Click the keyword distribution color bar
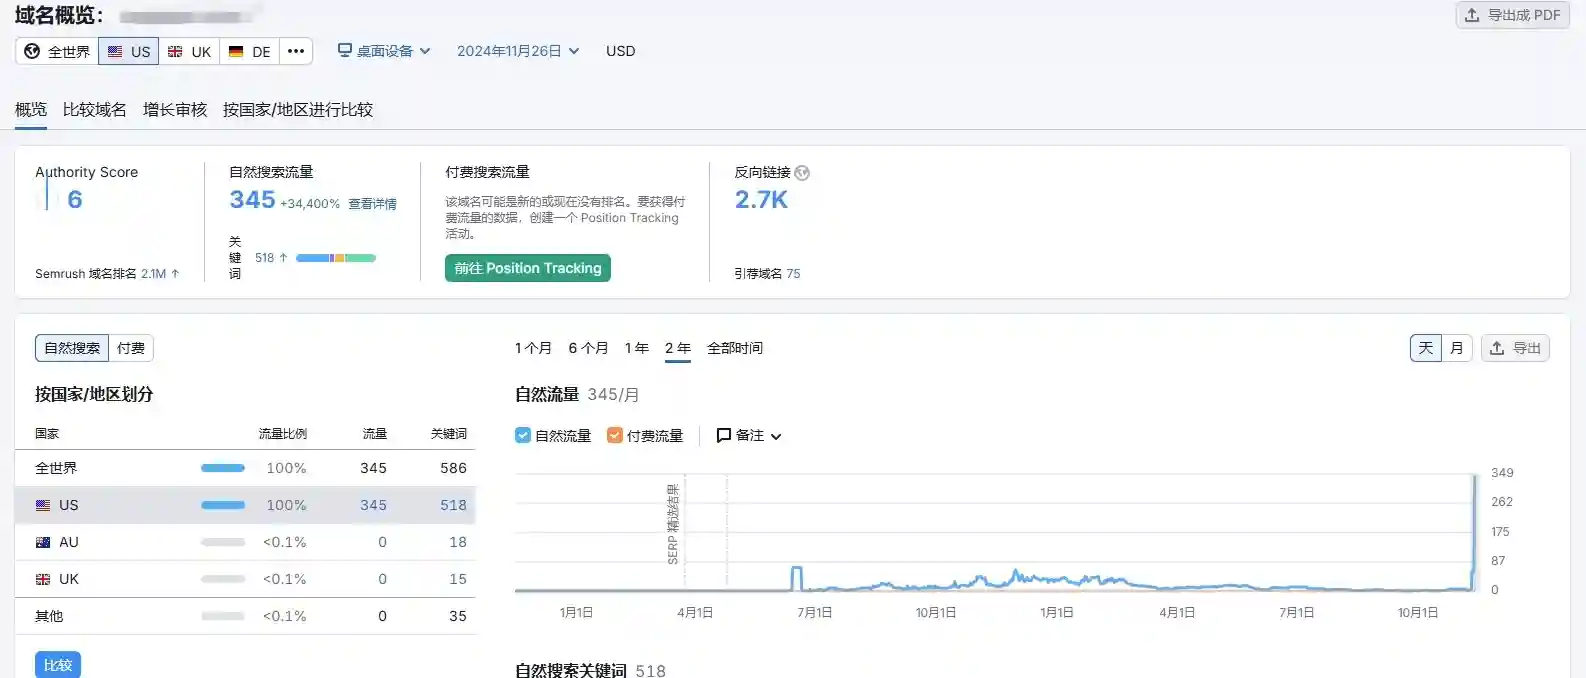Image resolution: width=1586 pixels, height=678 pixels. pos(336,258)
